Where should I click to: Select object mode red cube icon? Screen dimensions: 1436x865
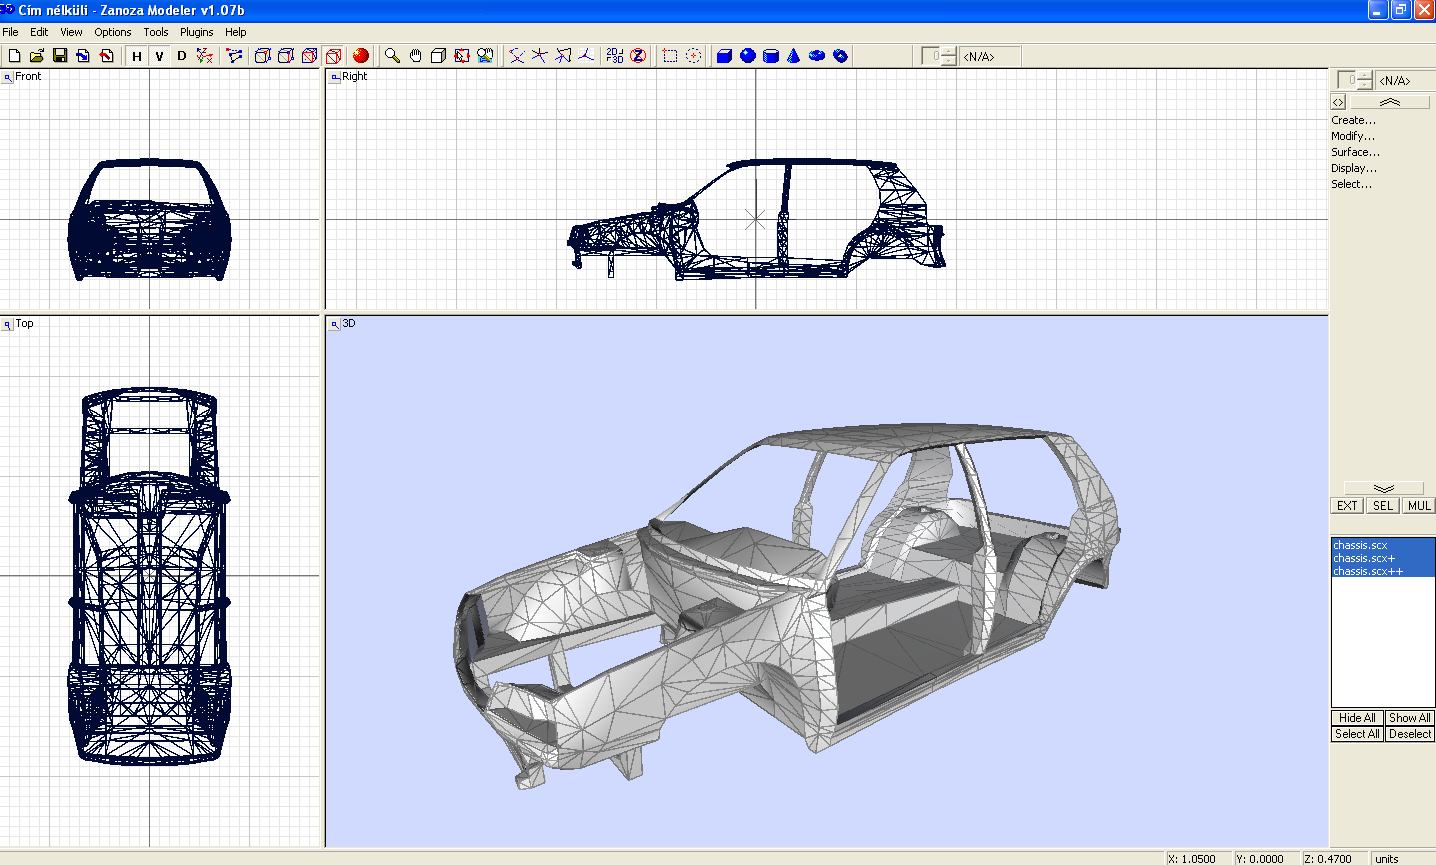click(334, 56)
